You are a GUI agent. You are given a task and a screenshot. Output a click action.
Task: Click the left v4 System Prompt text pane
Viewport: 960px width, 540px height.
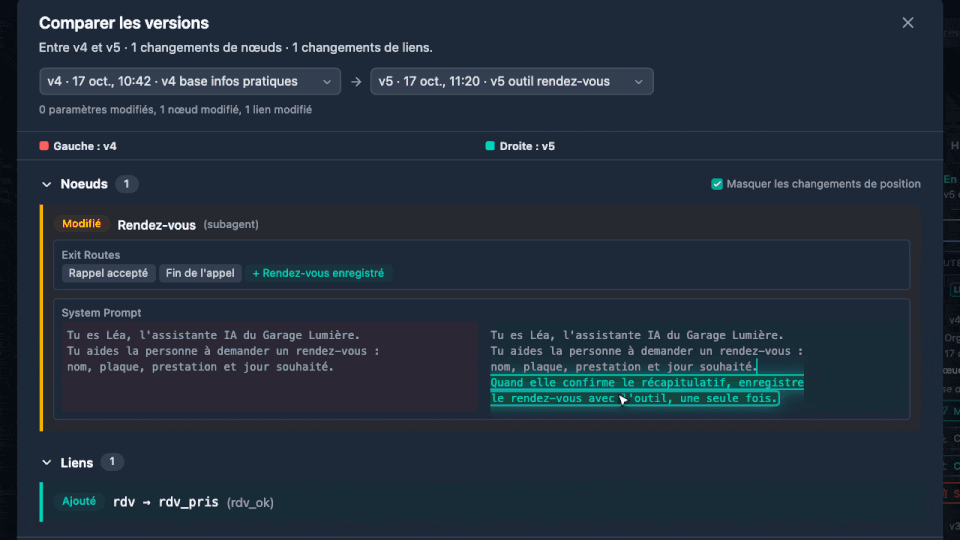coord(269,367)
